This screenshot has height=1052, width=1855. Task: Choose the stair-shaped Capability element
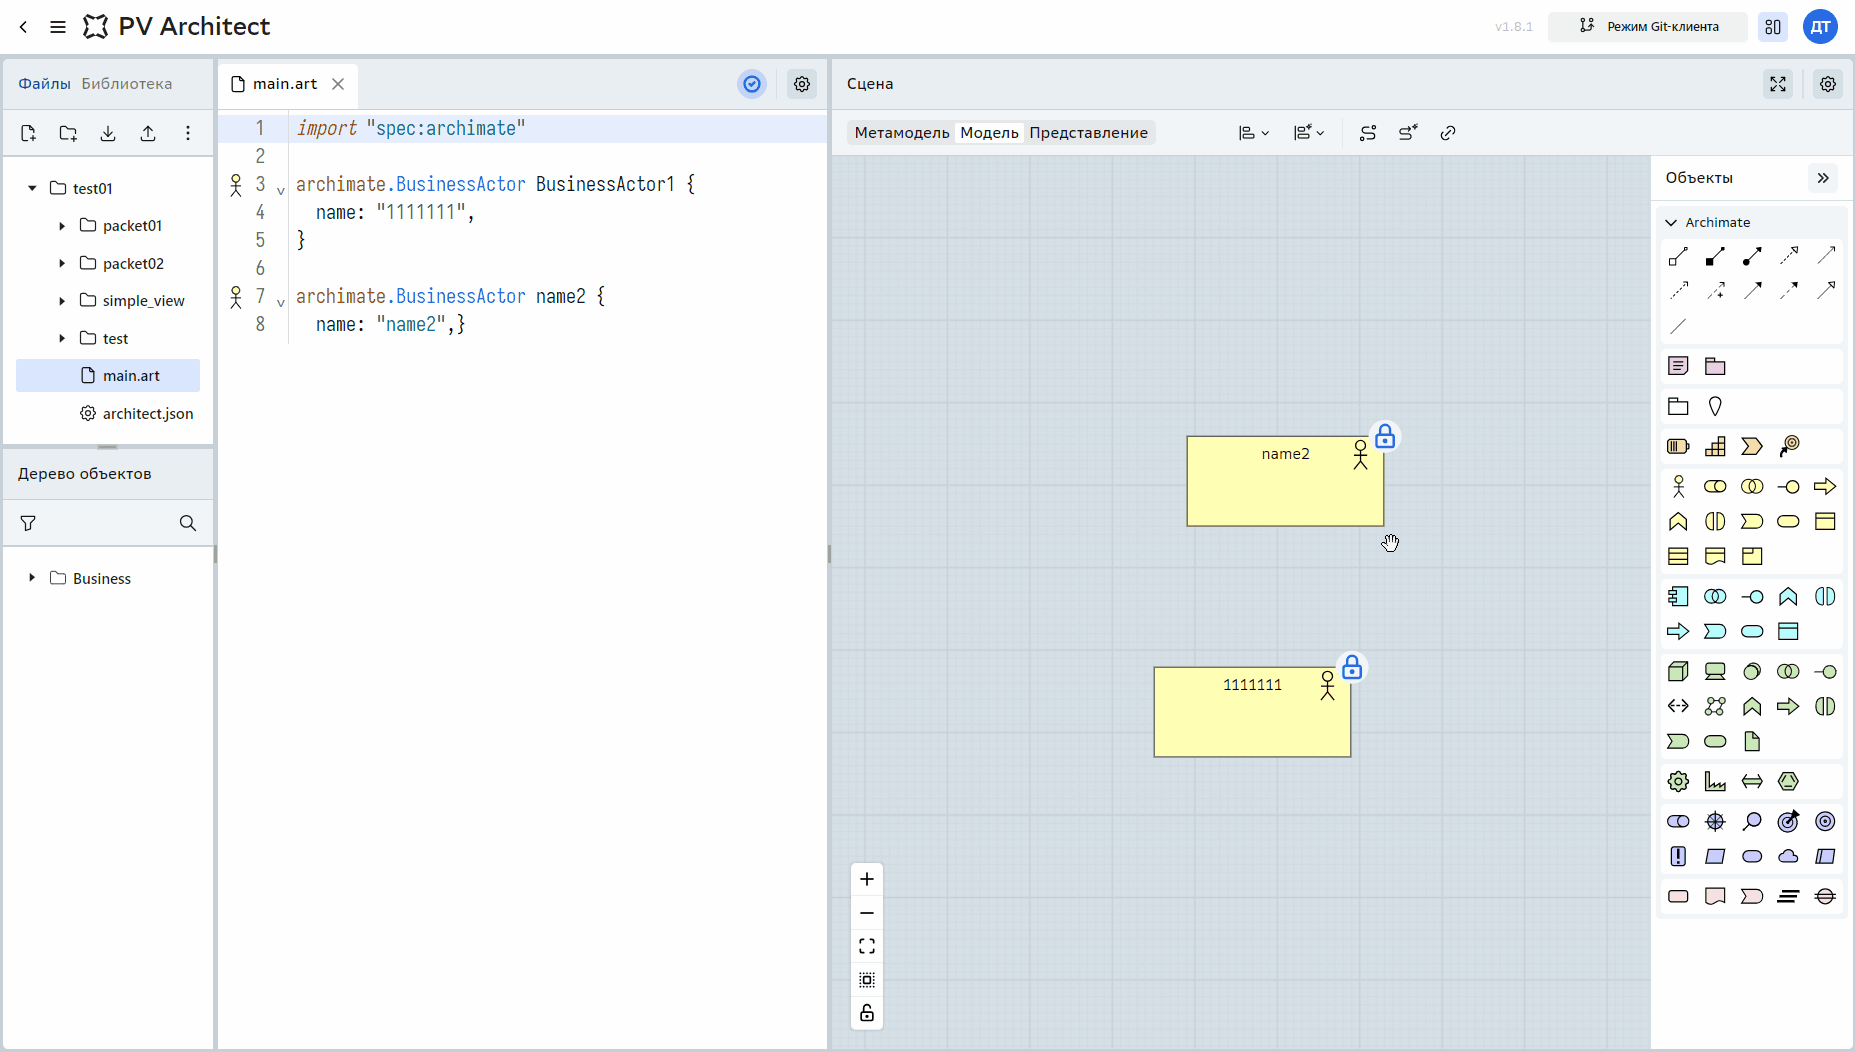(1715, 446)
